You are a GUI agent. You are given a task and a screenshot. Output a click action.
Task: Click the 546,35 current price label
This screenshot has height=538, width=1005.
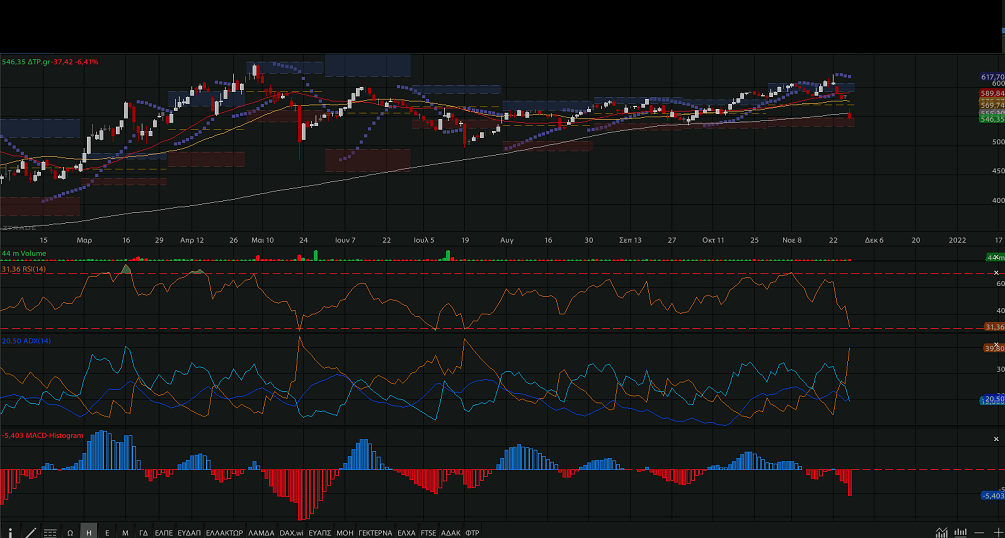click(x=992, y=117)
